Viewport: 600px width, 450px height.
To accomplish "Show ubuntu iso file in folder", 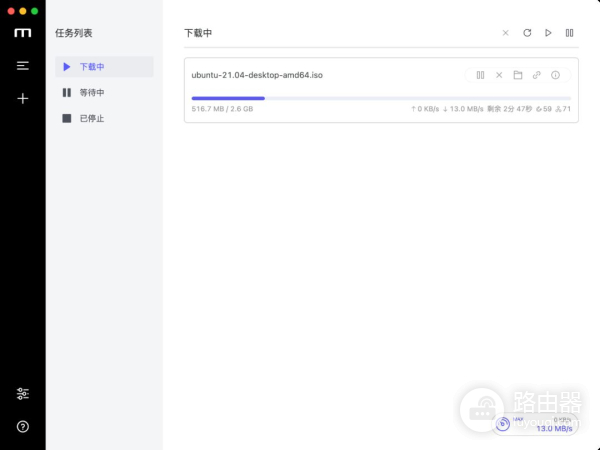I will point(518,75).
